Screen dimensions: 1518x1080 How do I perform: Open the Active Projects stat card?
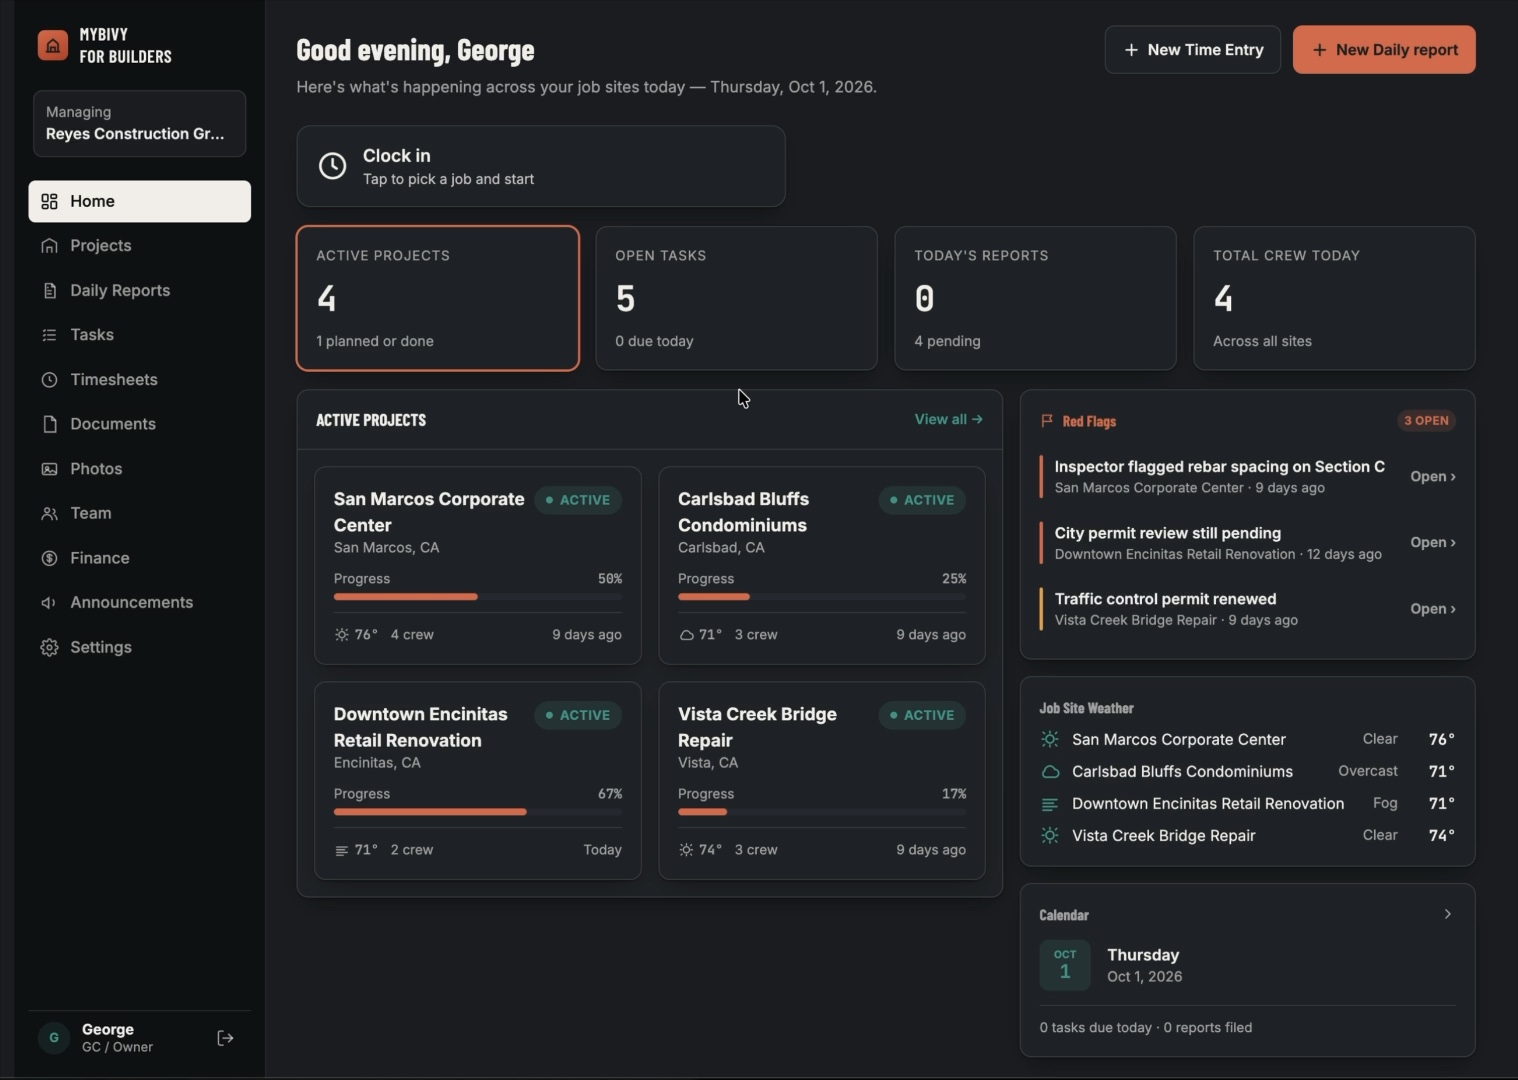click(438, 298)
